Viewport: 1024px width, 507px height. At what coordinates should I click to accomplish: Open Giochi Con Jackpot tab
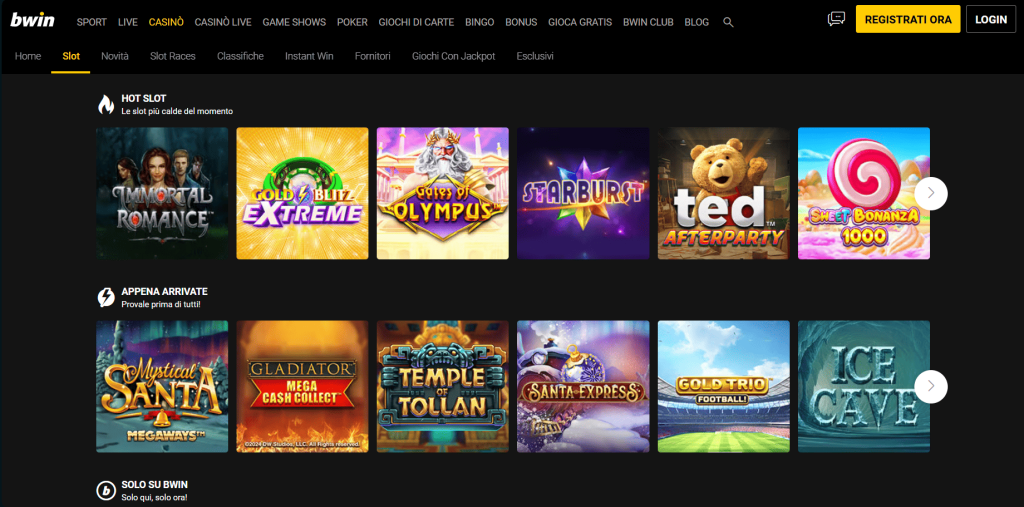tap(453, 56)
